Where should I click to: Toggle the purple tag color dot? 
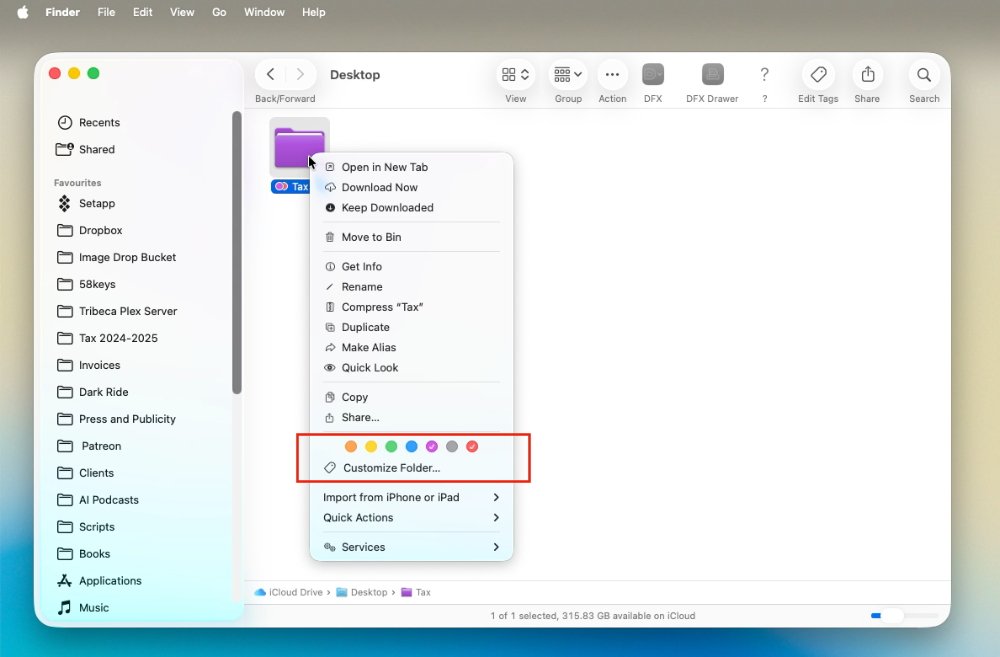(x=432, y=447)
